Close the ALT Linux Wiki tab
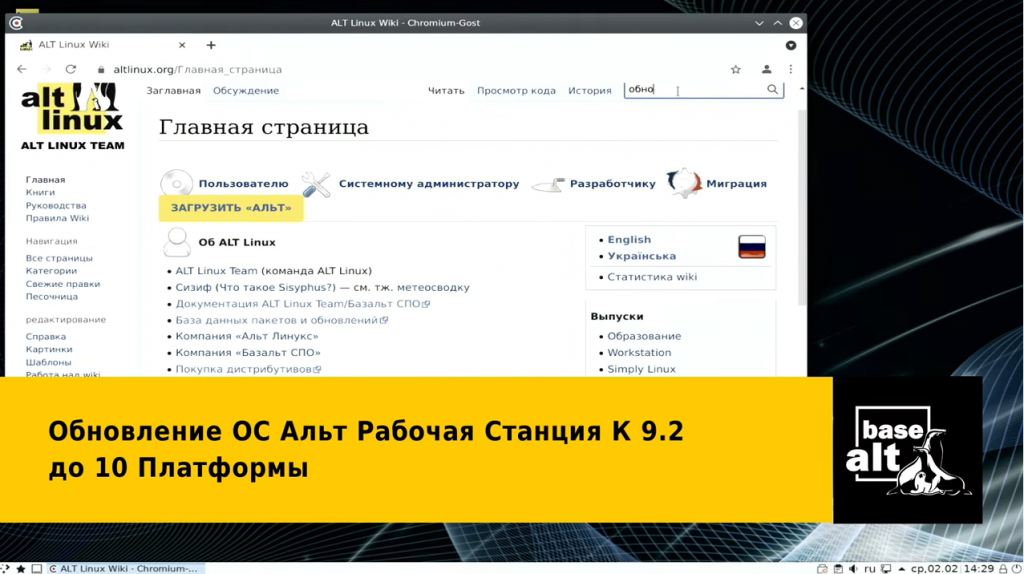The image size is (1024, 574). coord(182,45)
